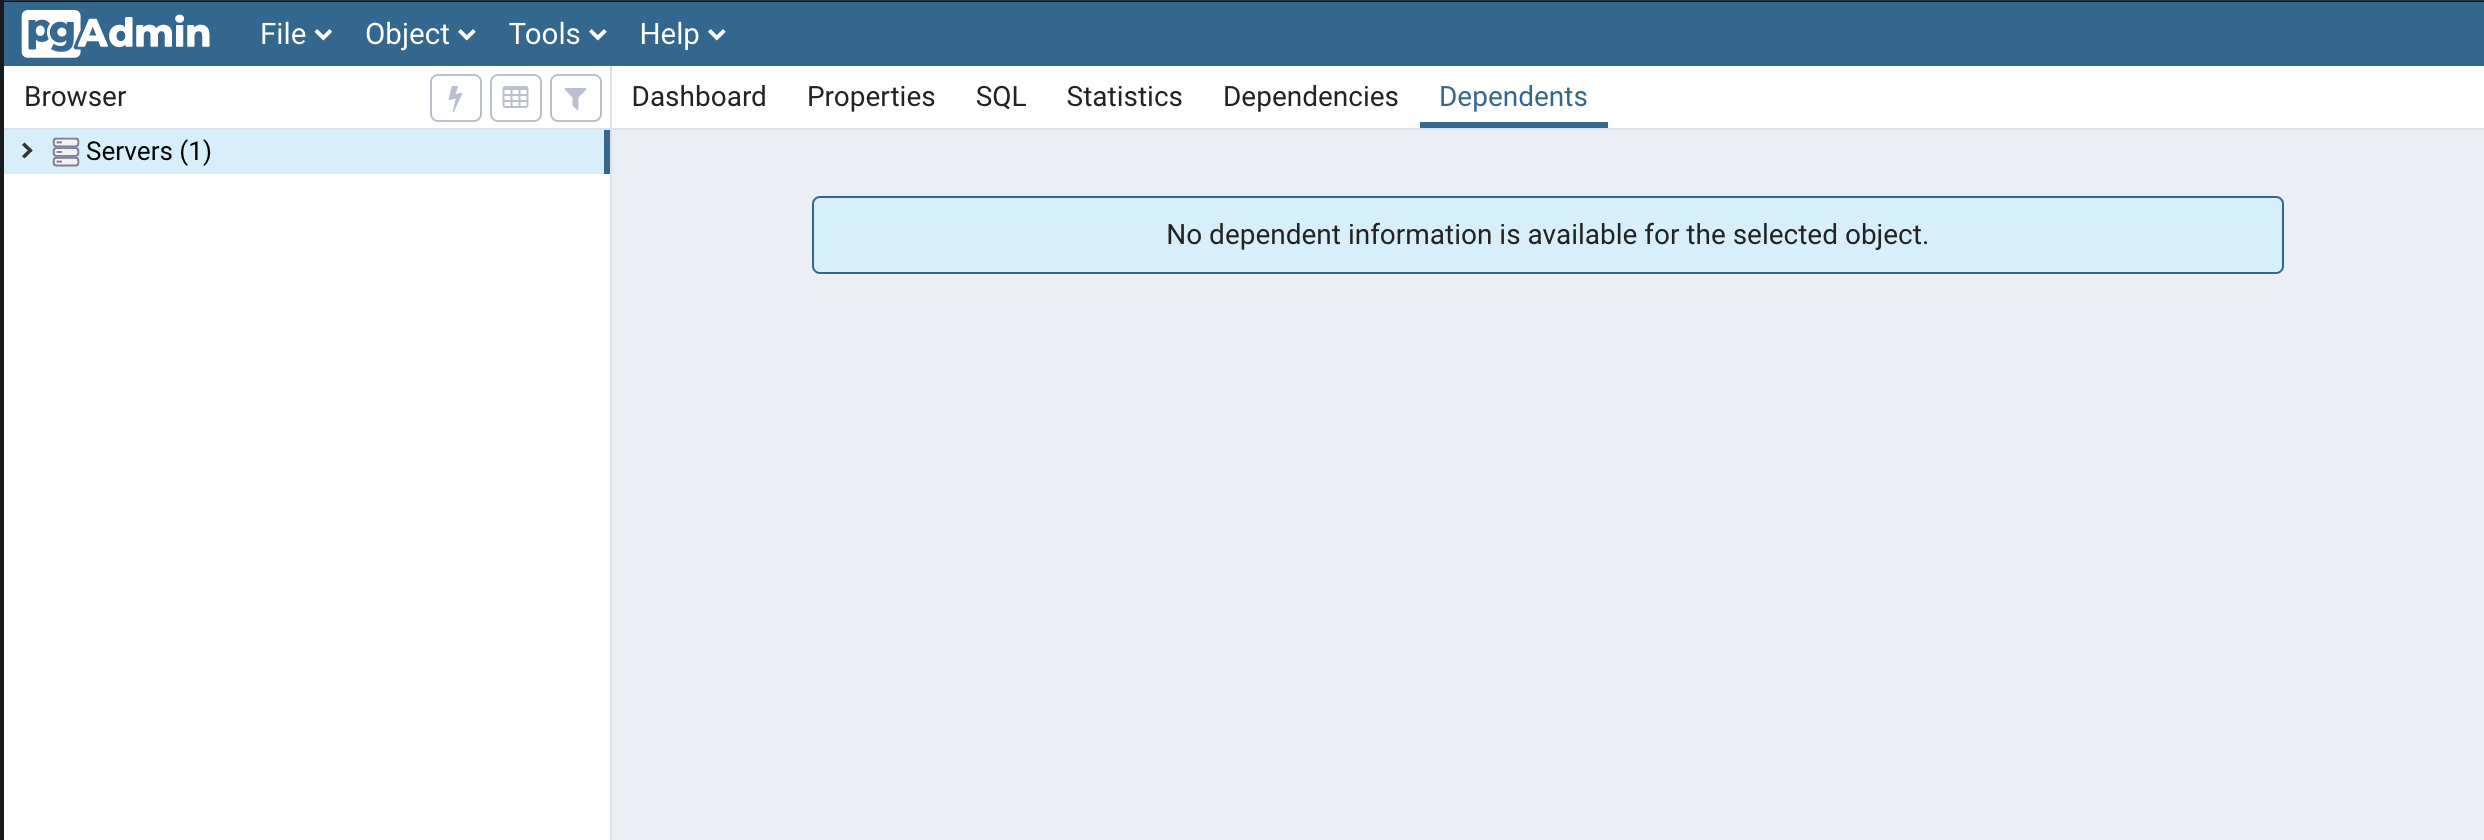Open the Query Tool lightning icon
Image resolution: width=2484 pixels, height=840 pixels.
tap(455, 98)
